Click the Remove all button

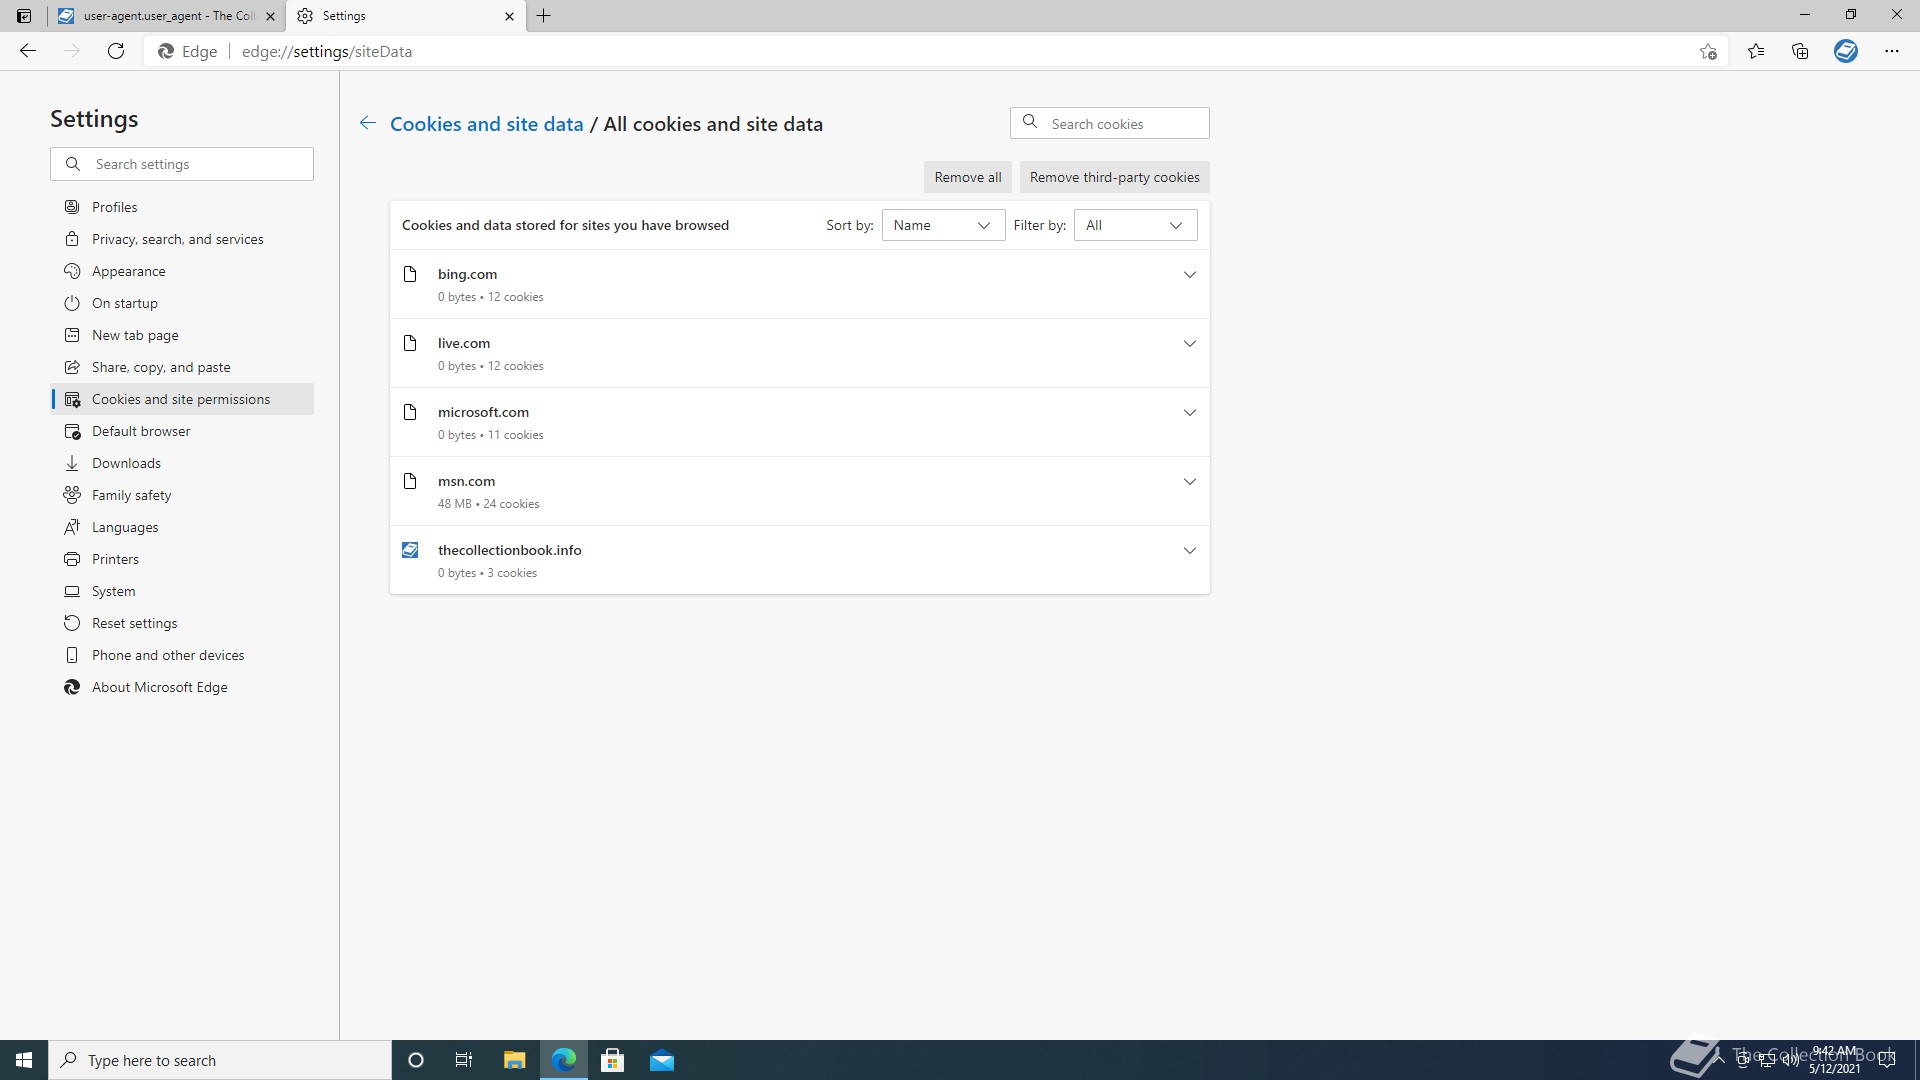967,177
